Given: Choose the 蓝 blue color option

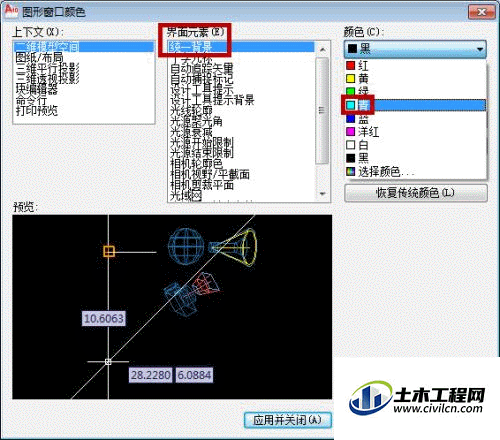Looking at the screenshot, I should (415, 119).
